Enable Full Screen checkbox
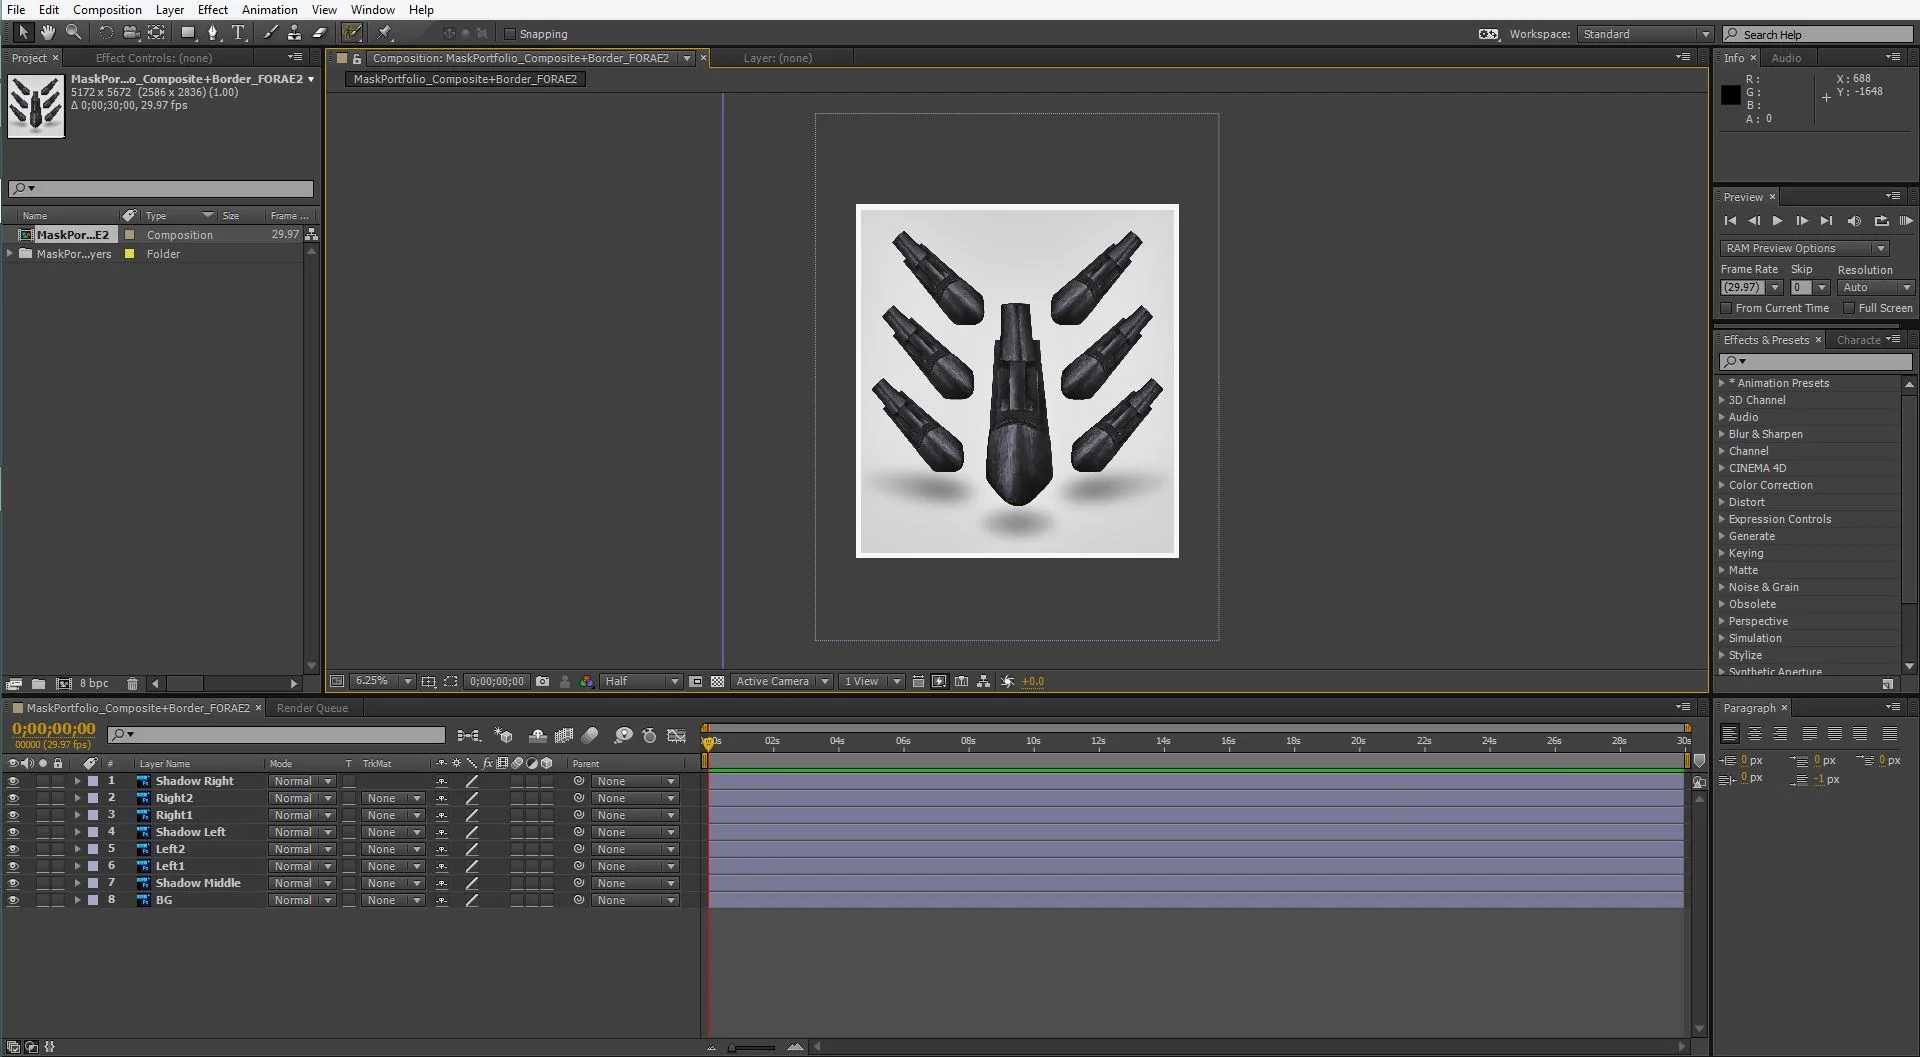 pyautogui.click(x=1849, y=308)
